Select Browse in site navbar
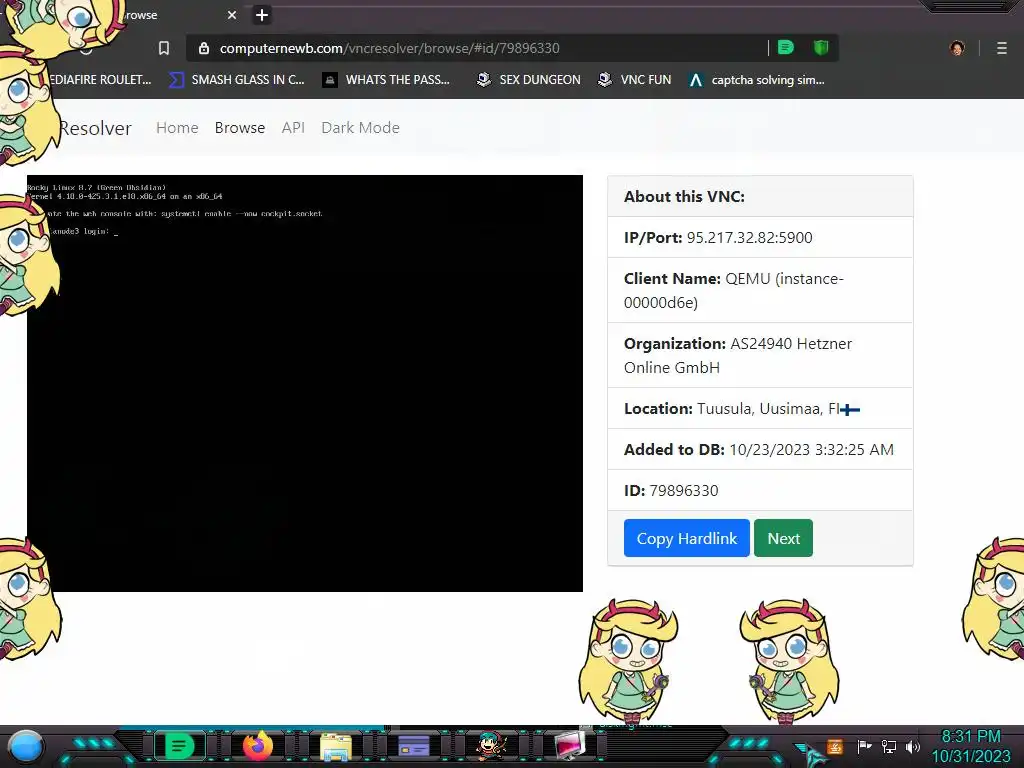Viewport: 1024px width, 768px height. (240, 127)
